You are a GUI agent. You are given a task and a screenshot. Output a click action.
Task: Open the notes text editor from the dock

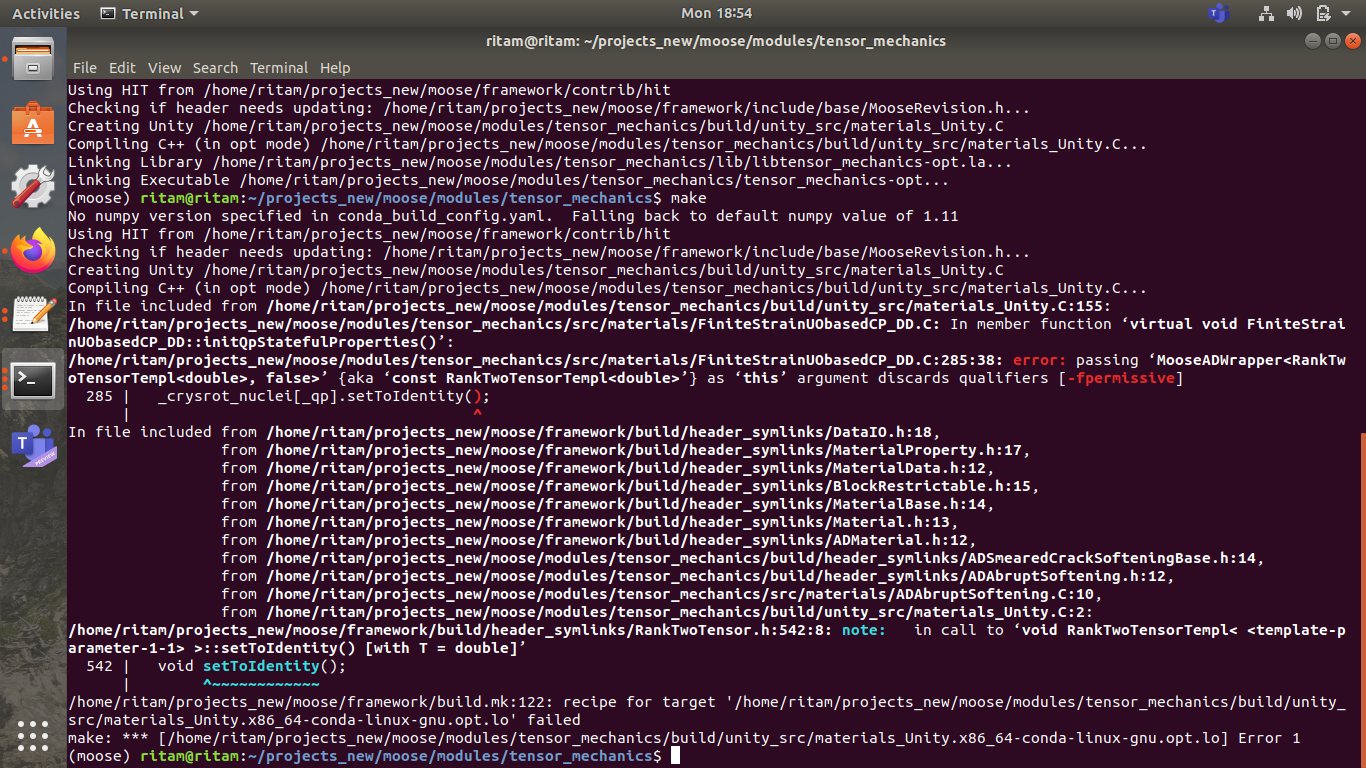(x=32, y=315)
